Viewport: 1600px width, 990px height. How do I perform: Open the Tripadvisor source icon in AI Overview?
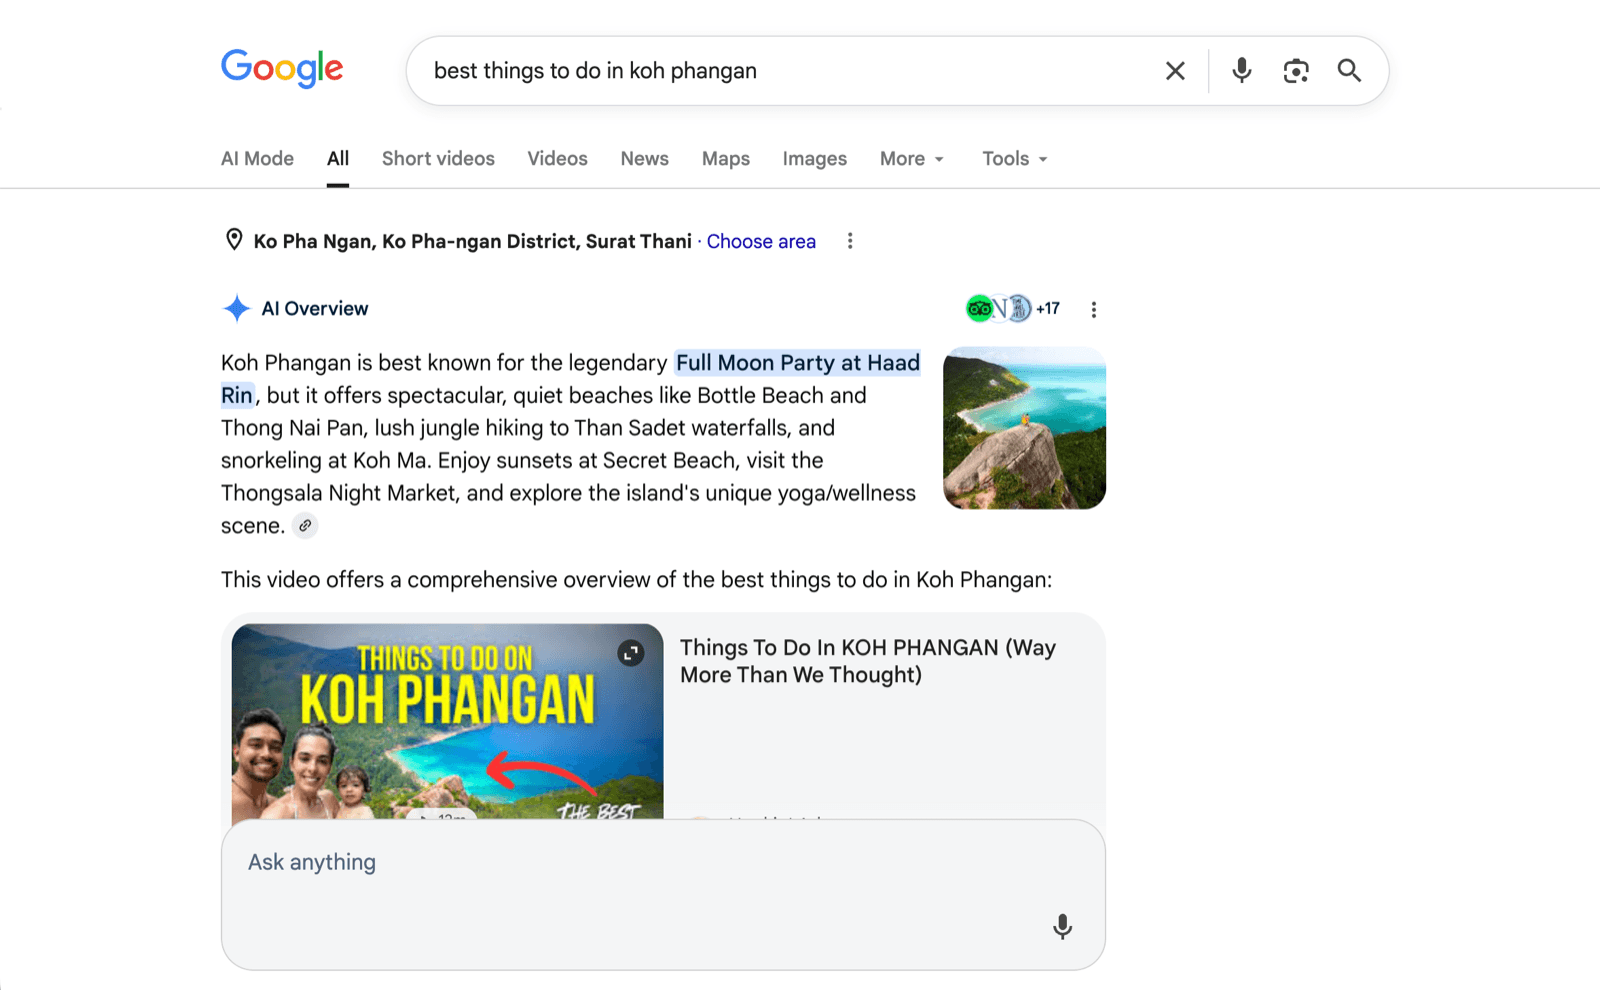coord(978,308)
